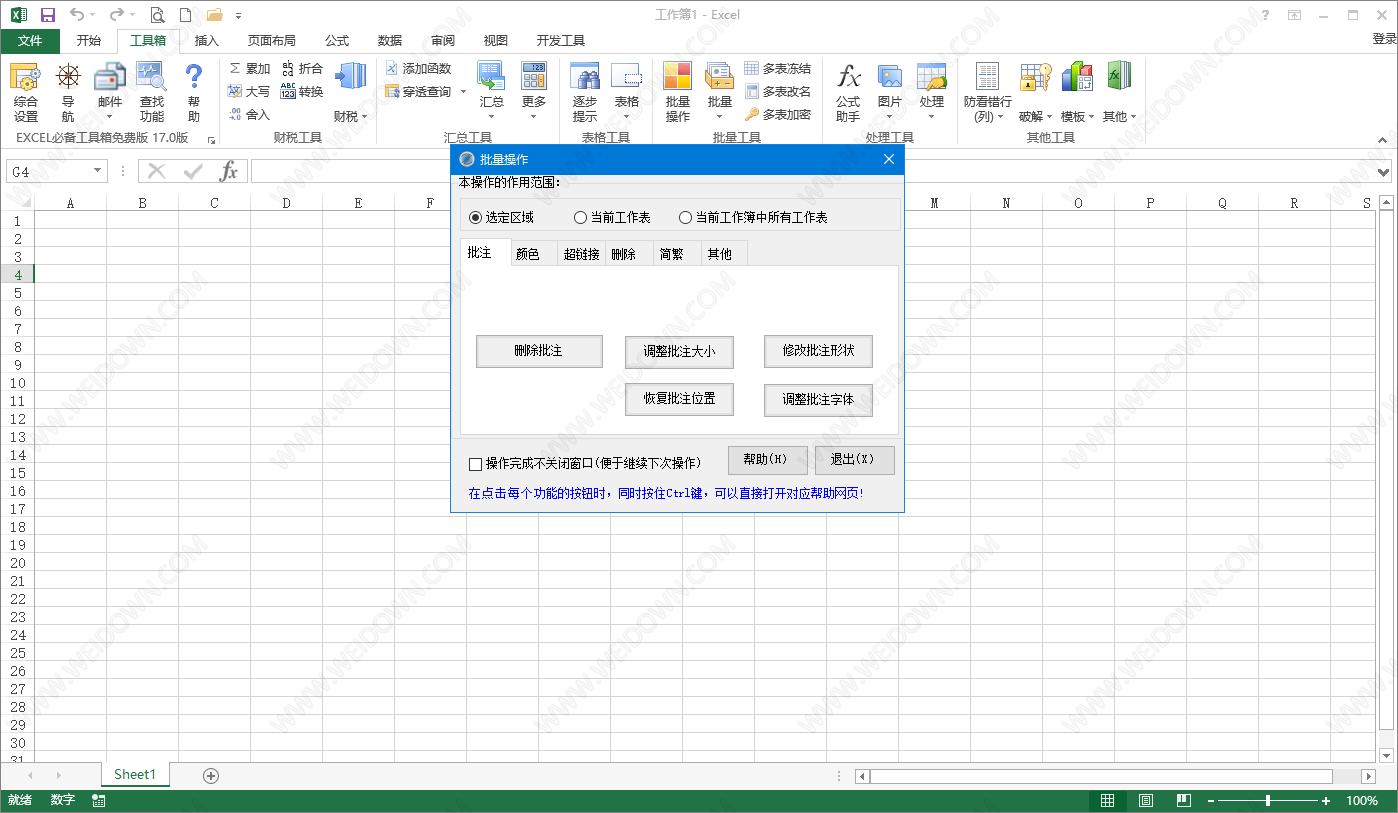1398x813 pixels.
Task: Open the 查找功能 search tool
Action: (151, 91)
